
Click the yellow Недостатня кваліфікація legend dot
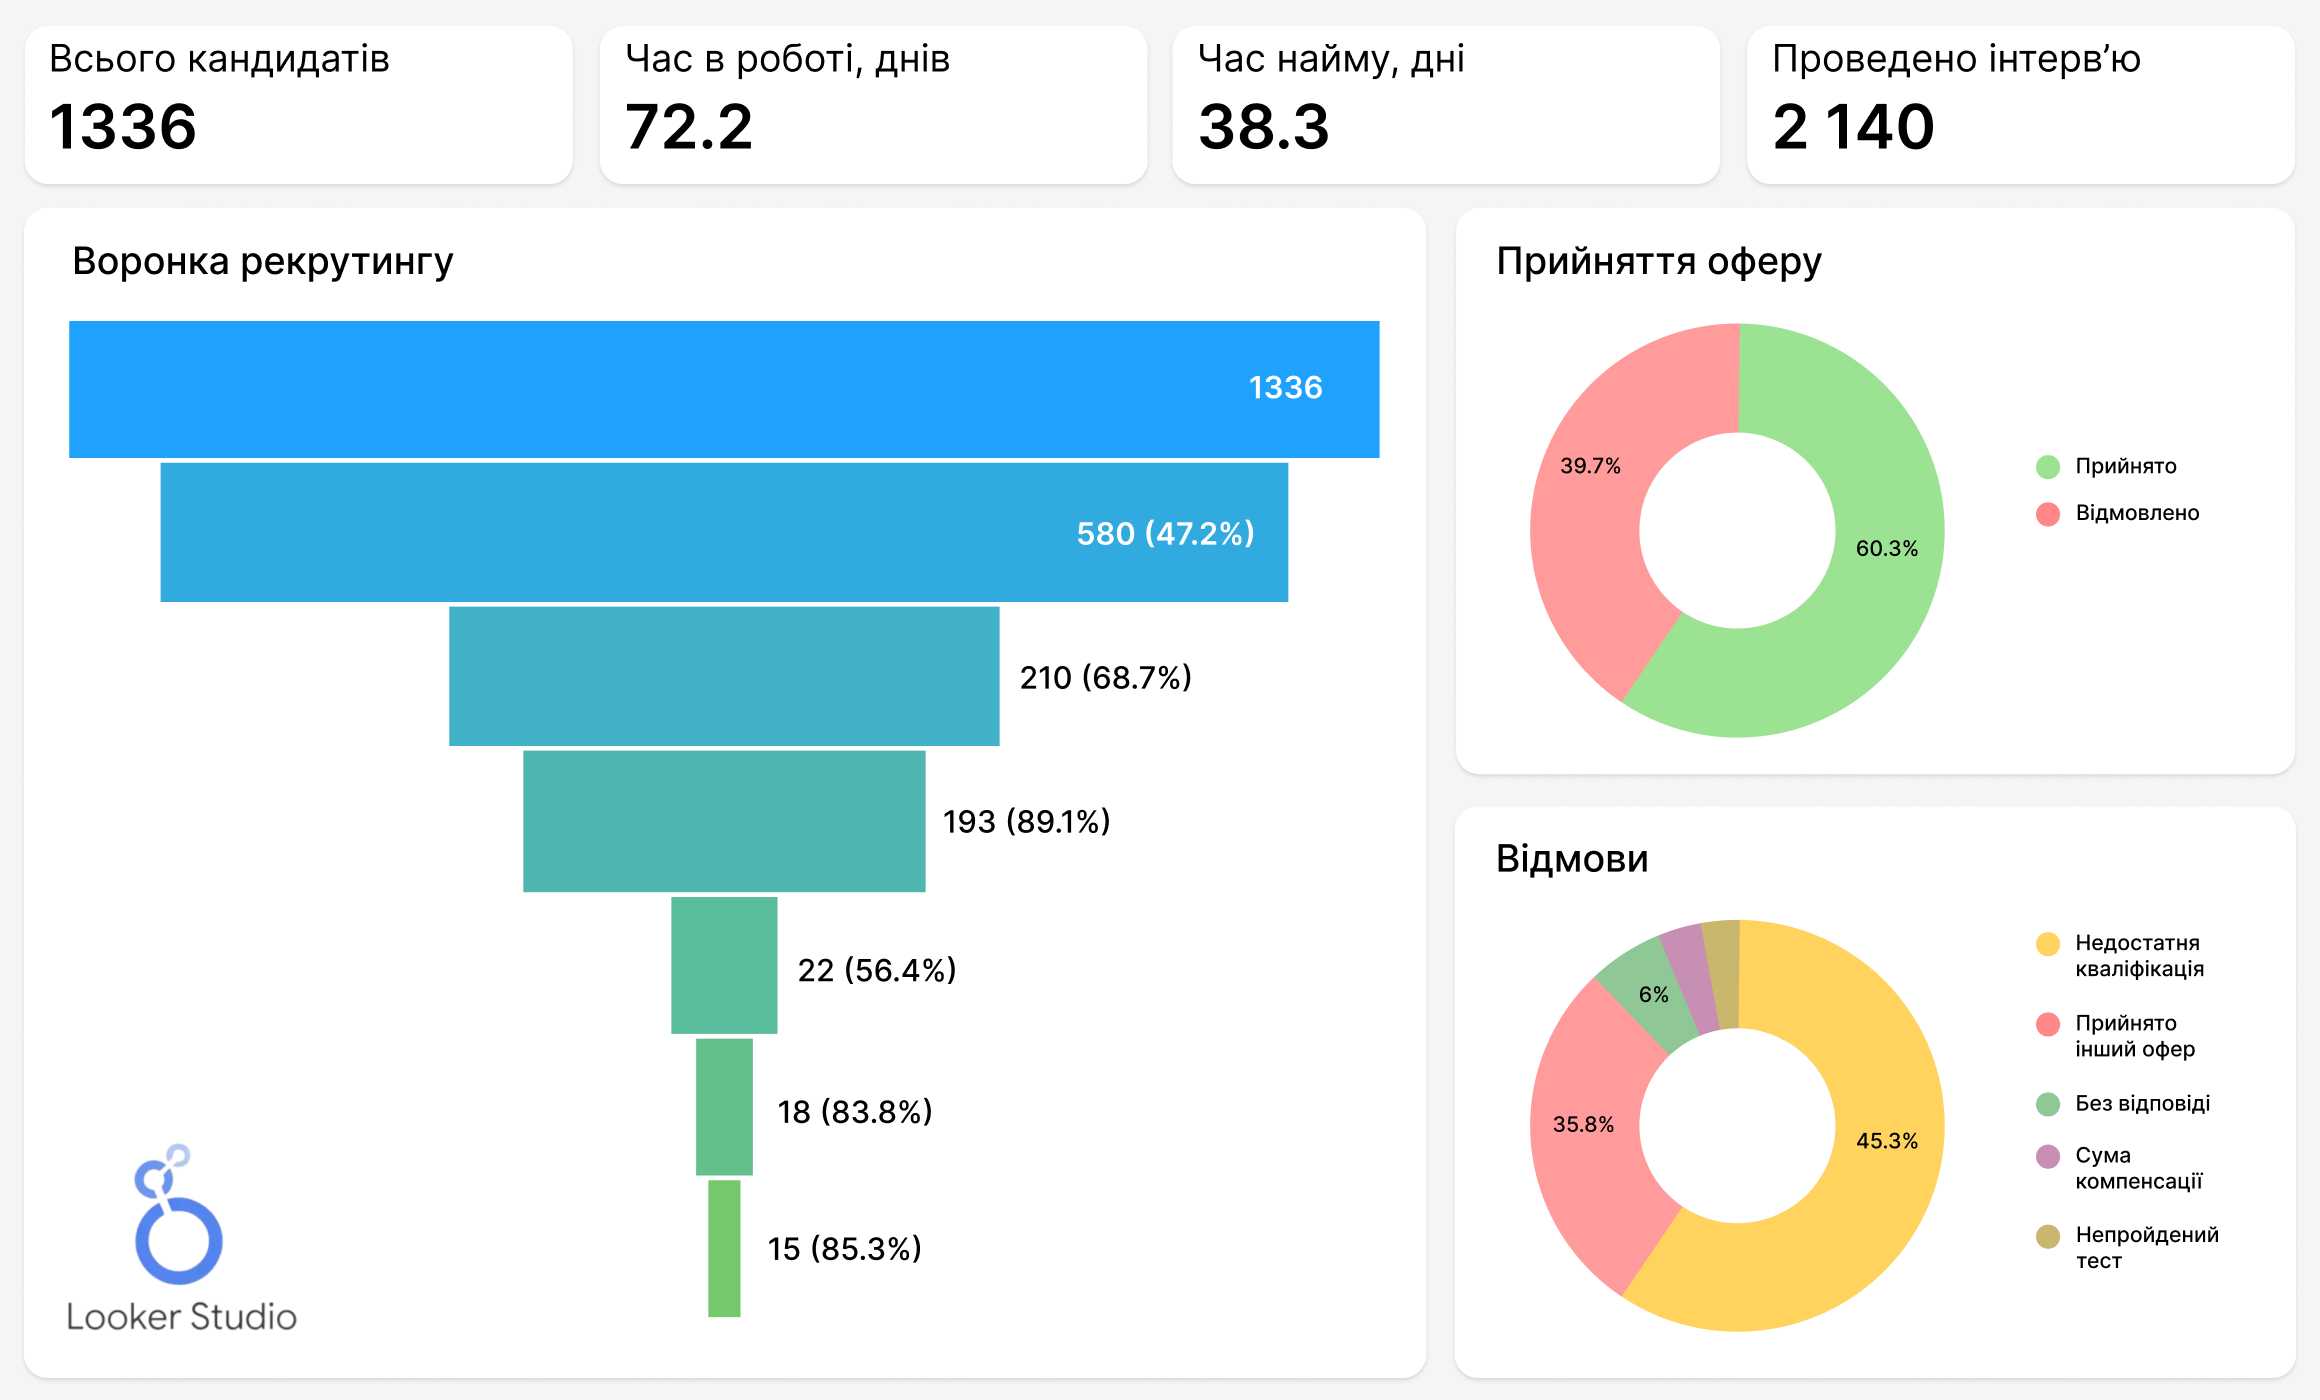tap(2047, 944)
